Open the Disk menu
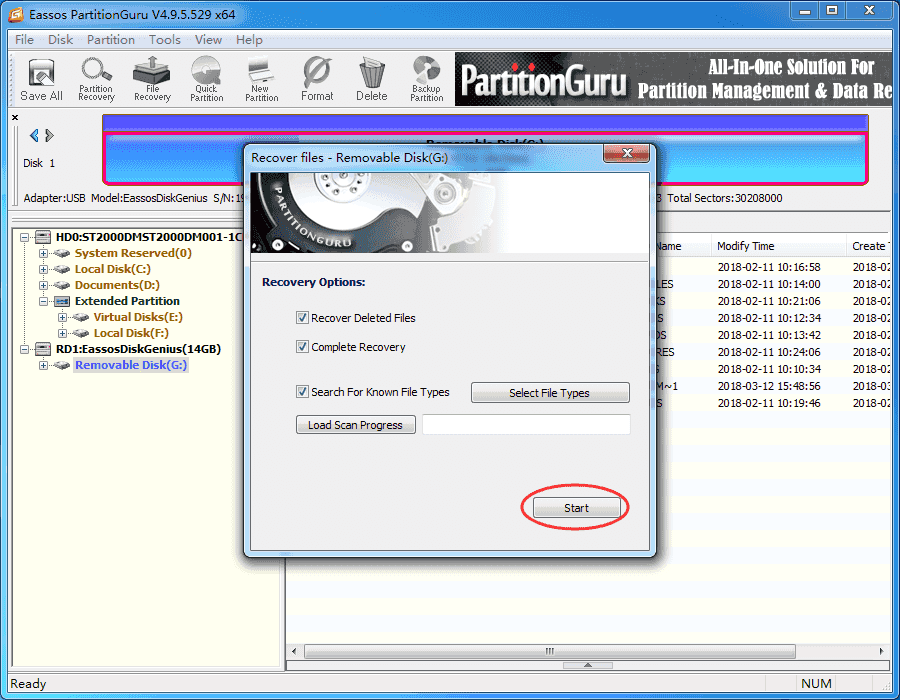This screenshot has height=700, width=900. pos(60,40)
